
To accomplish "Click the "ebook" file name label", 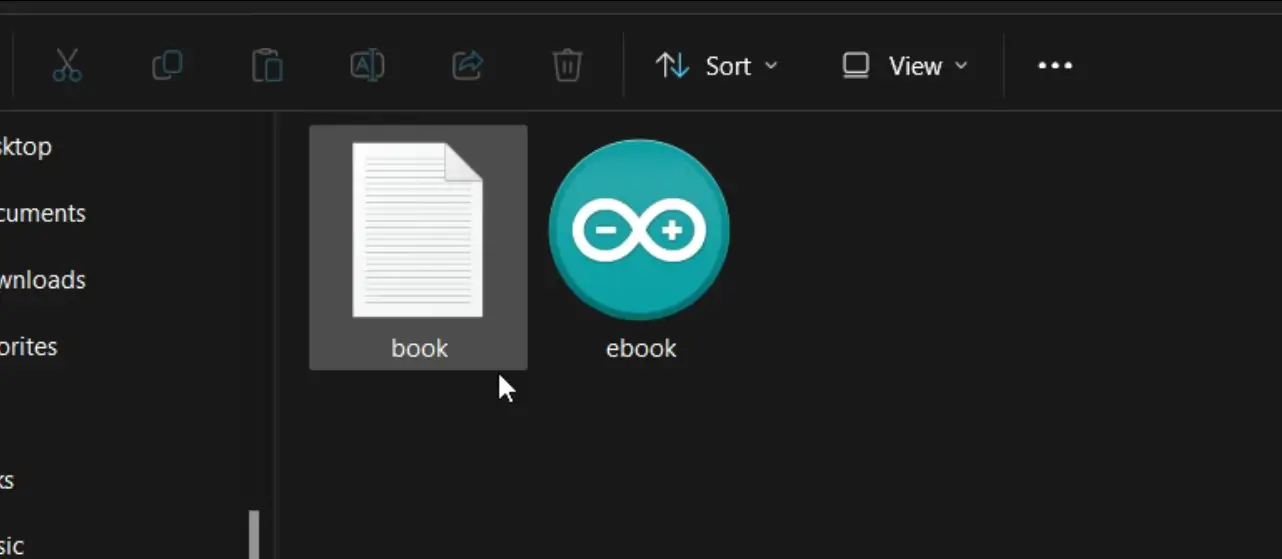I will point(641,348).
